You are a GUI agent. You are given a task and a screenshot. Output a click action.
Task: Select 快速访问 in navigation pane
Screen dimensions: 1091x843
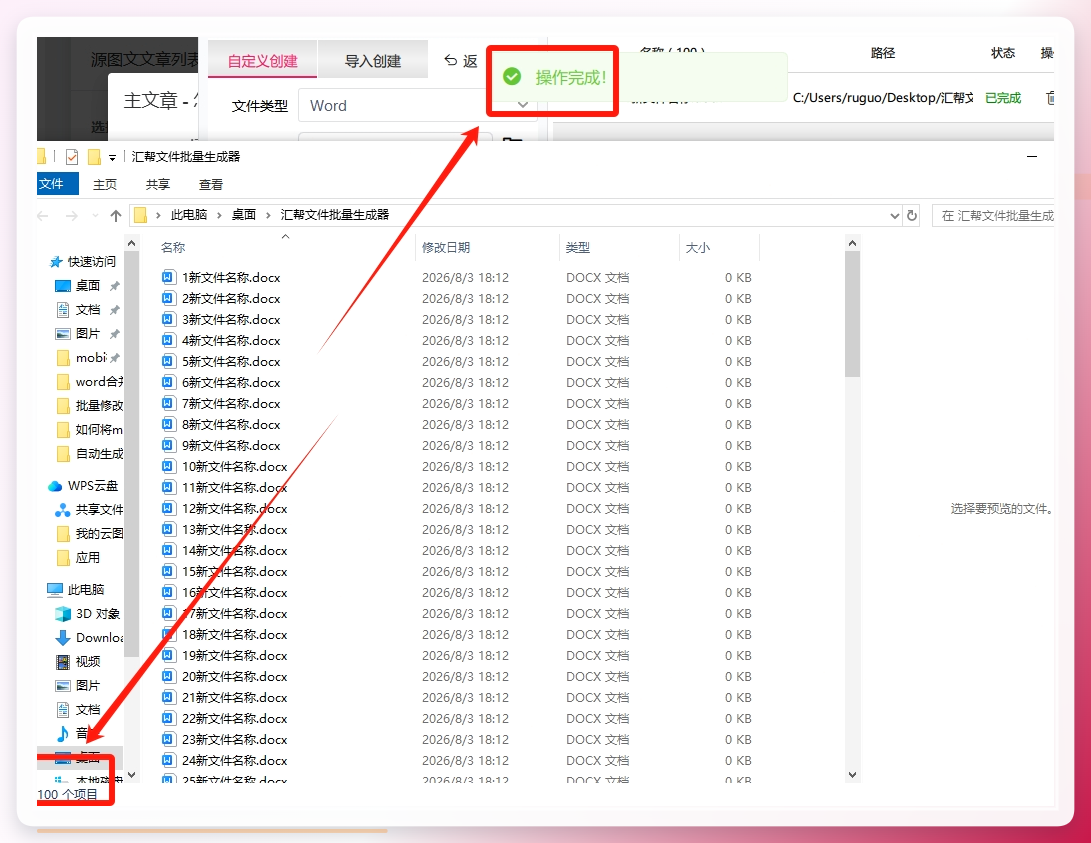[x=83, y=262]
